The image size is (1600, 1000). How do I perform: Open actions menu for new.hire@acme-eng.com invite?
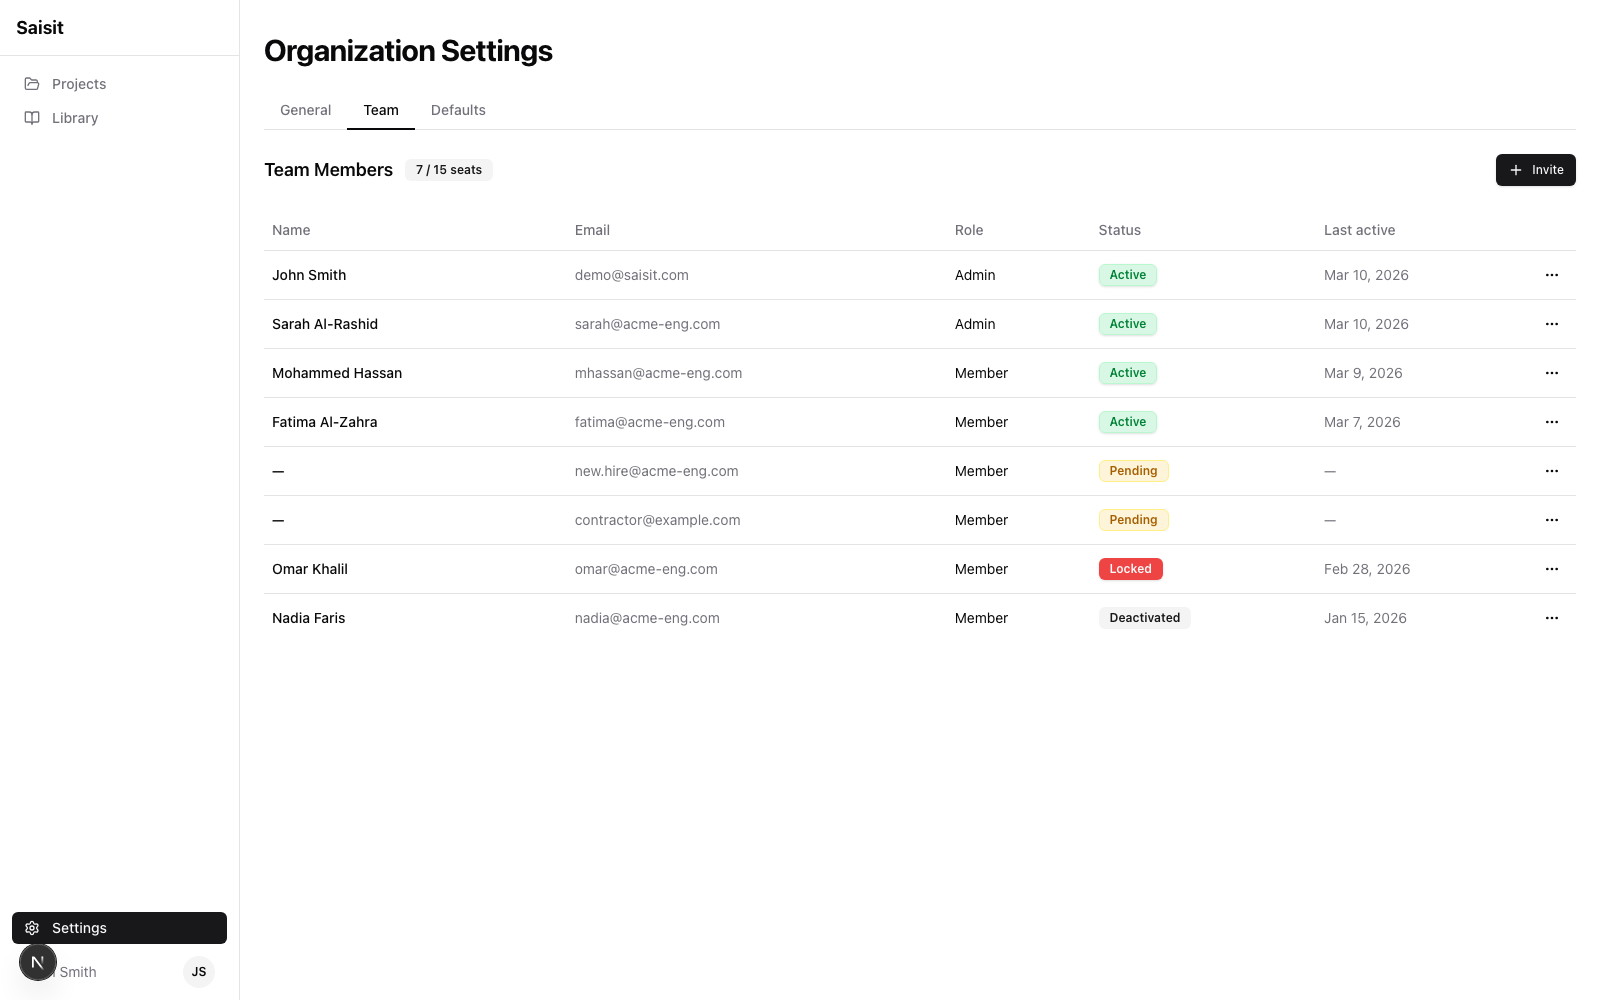coord(1552,471)
